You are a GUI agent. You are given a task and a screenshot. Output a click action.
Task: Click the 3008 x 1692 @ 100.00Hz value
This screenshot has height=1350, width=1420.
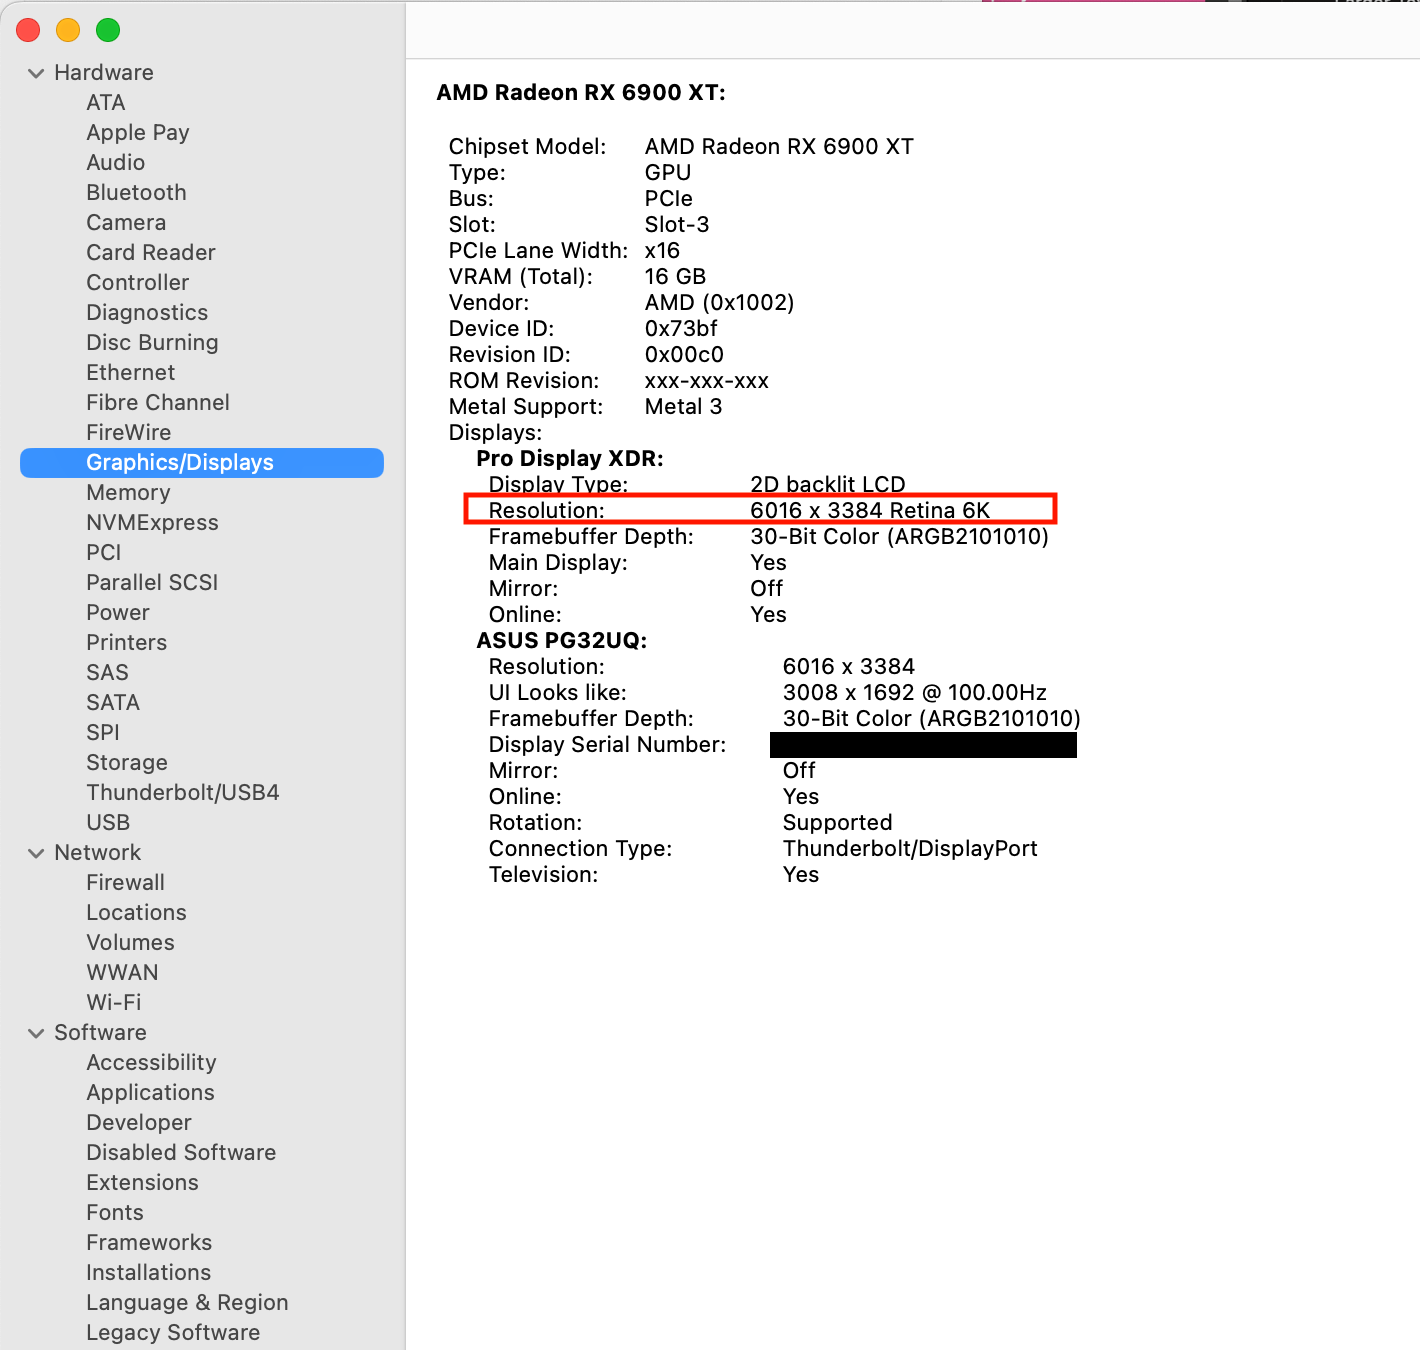[x=915, y=693]
